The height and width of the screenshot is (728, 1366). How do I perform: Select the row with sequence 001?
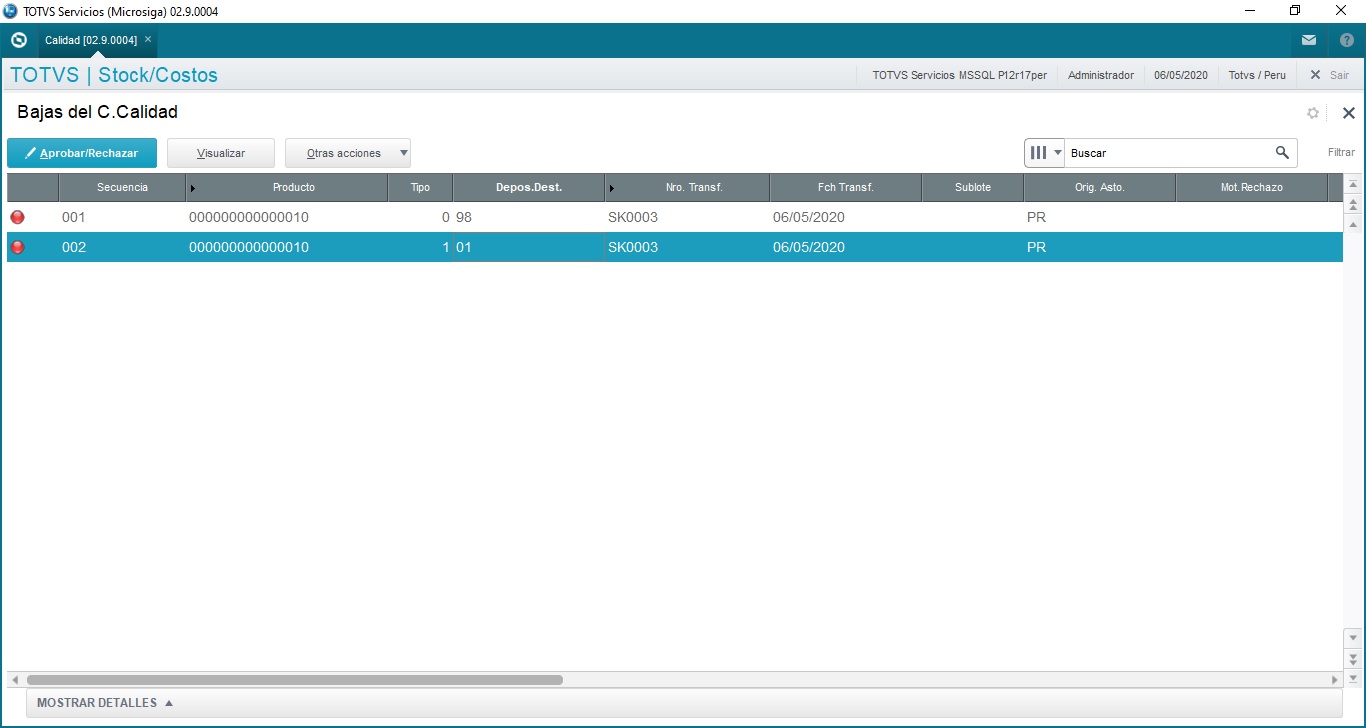(x=674, y=217)
